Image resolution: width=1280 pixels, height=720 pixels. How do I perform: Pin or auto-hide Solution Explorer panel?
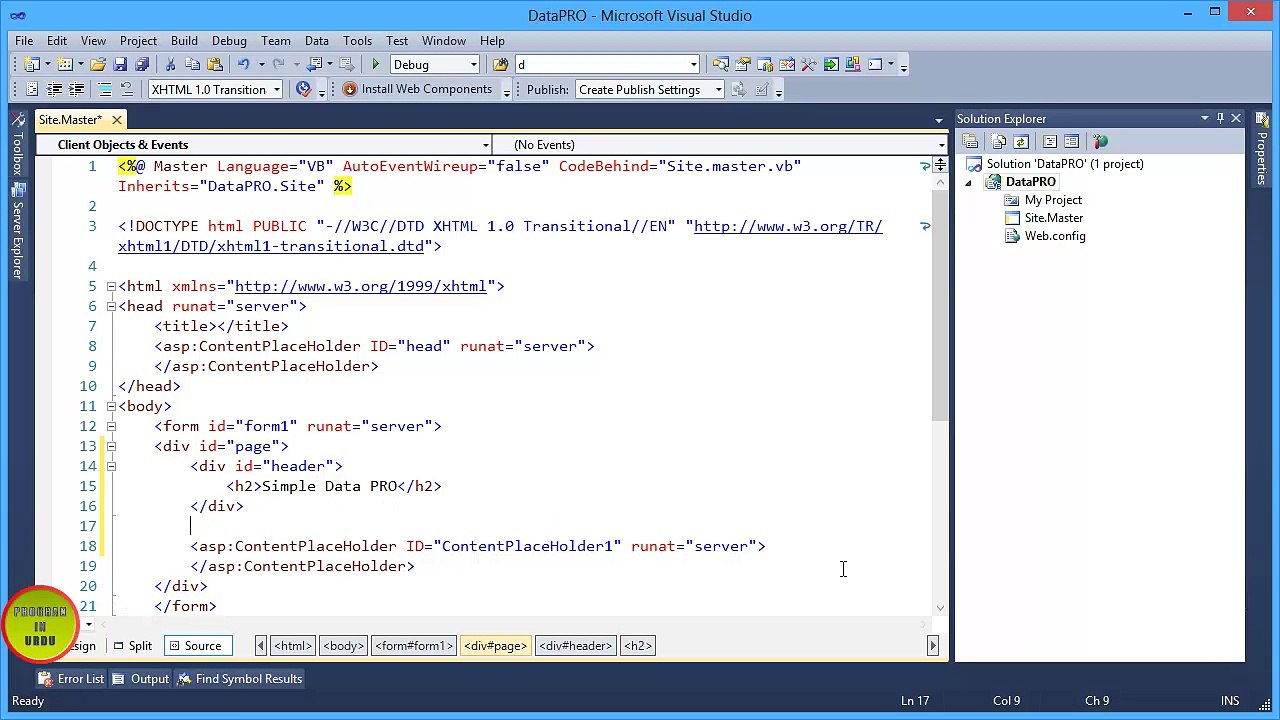pos(1220,118)
